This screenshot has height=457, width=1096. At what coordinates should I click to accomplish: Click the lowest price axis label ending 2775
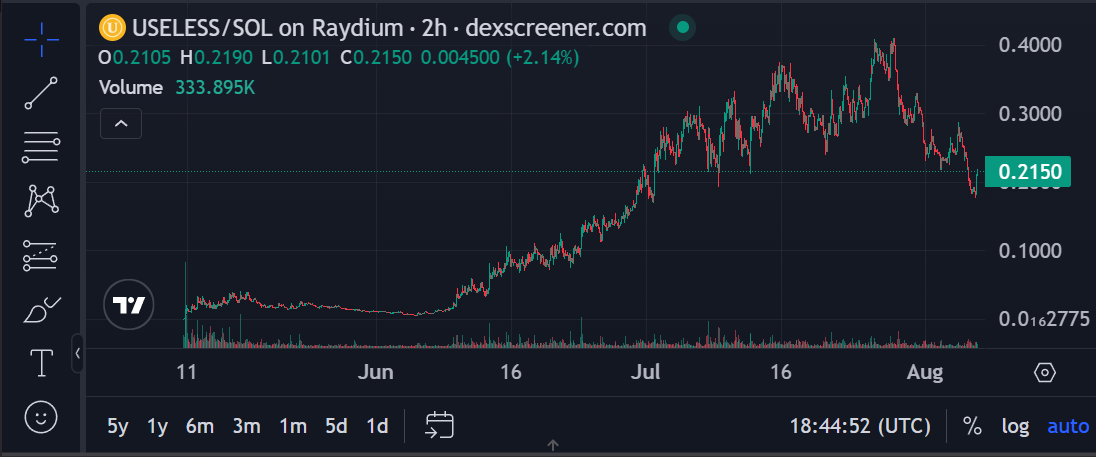[1044, 319]
